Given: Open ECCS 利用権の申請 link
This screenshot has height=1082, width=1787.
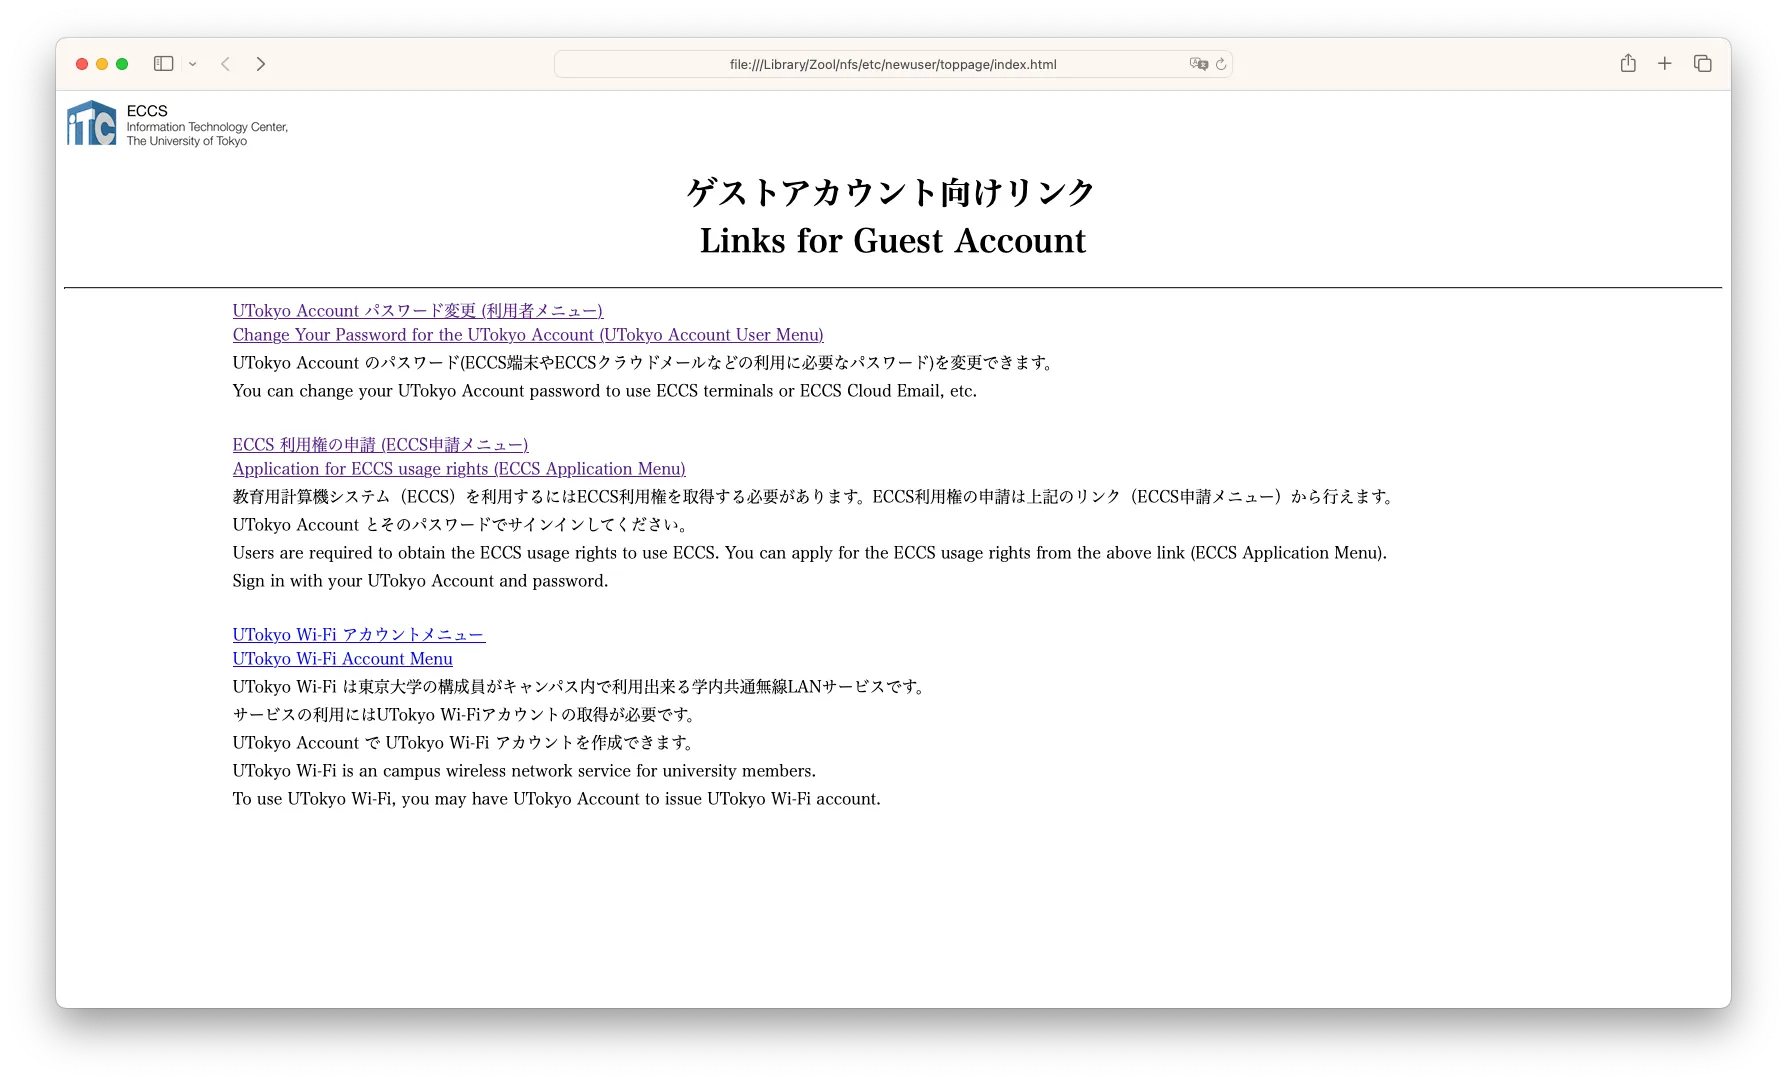Looking at the screenshot, I should (380, 445).
